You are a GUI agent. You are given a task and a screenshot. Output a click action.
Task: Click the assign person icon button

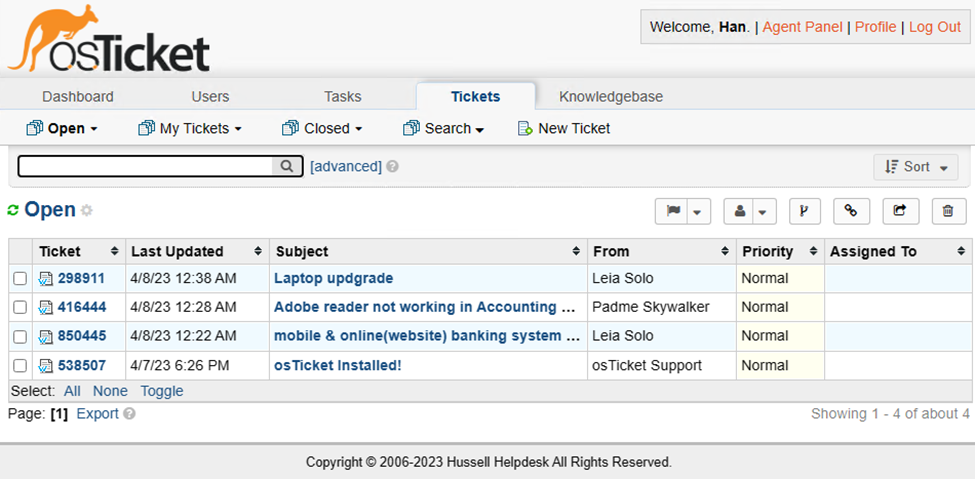740,211
